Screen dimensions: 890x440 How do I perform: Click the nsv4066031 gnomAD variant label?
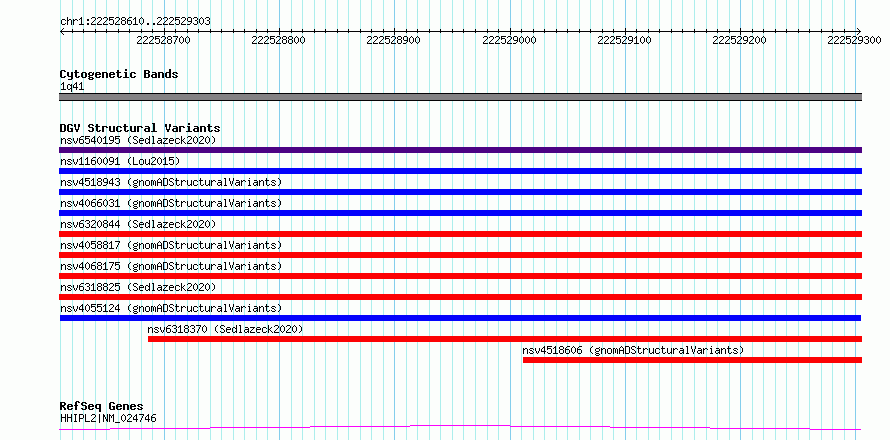click(x=171, y=203)
